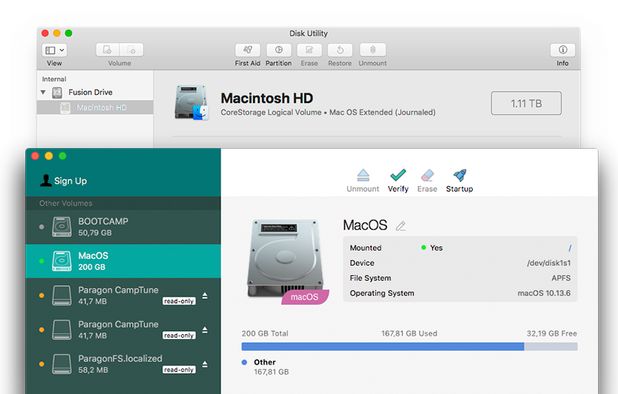The height and width of the screenshot is (394, 618).
Task: Click Unmount in Disk Utility toolbar
Action: (373, 50)
